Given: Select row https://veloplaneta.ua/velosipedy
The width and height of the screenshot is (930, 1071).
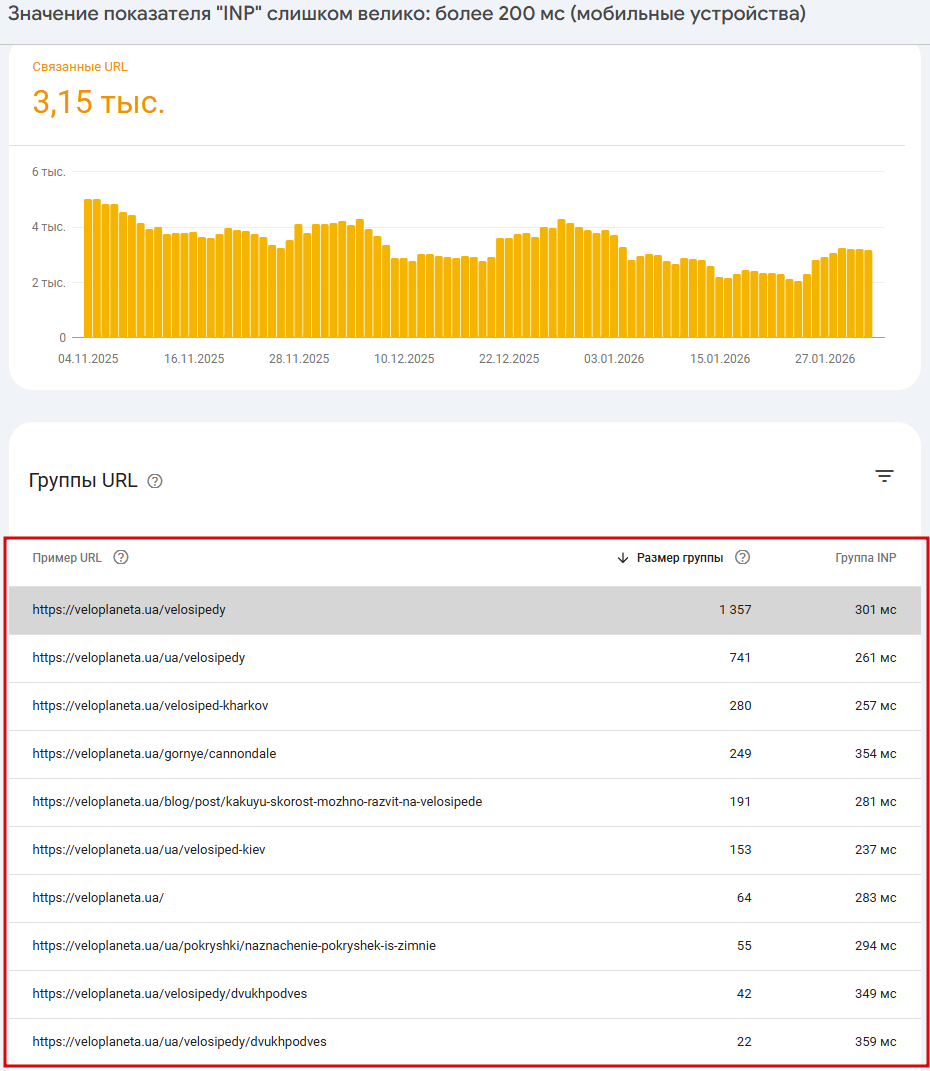Looking at the screenshot, I should 464,610.
